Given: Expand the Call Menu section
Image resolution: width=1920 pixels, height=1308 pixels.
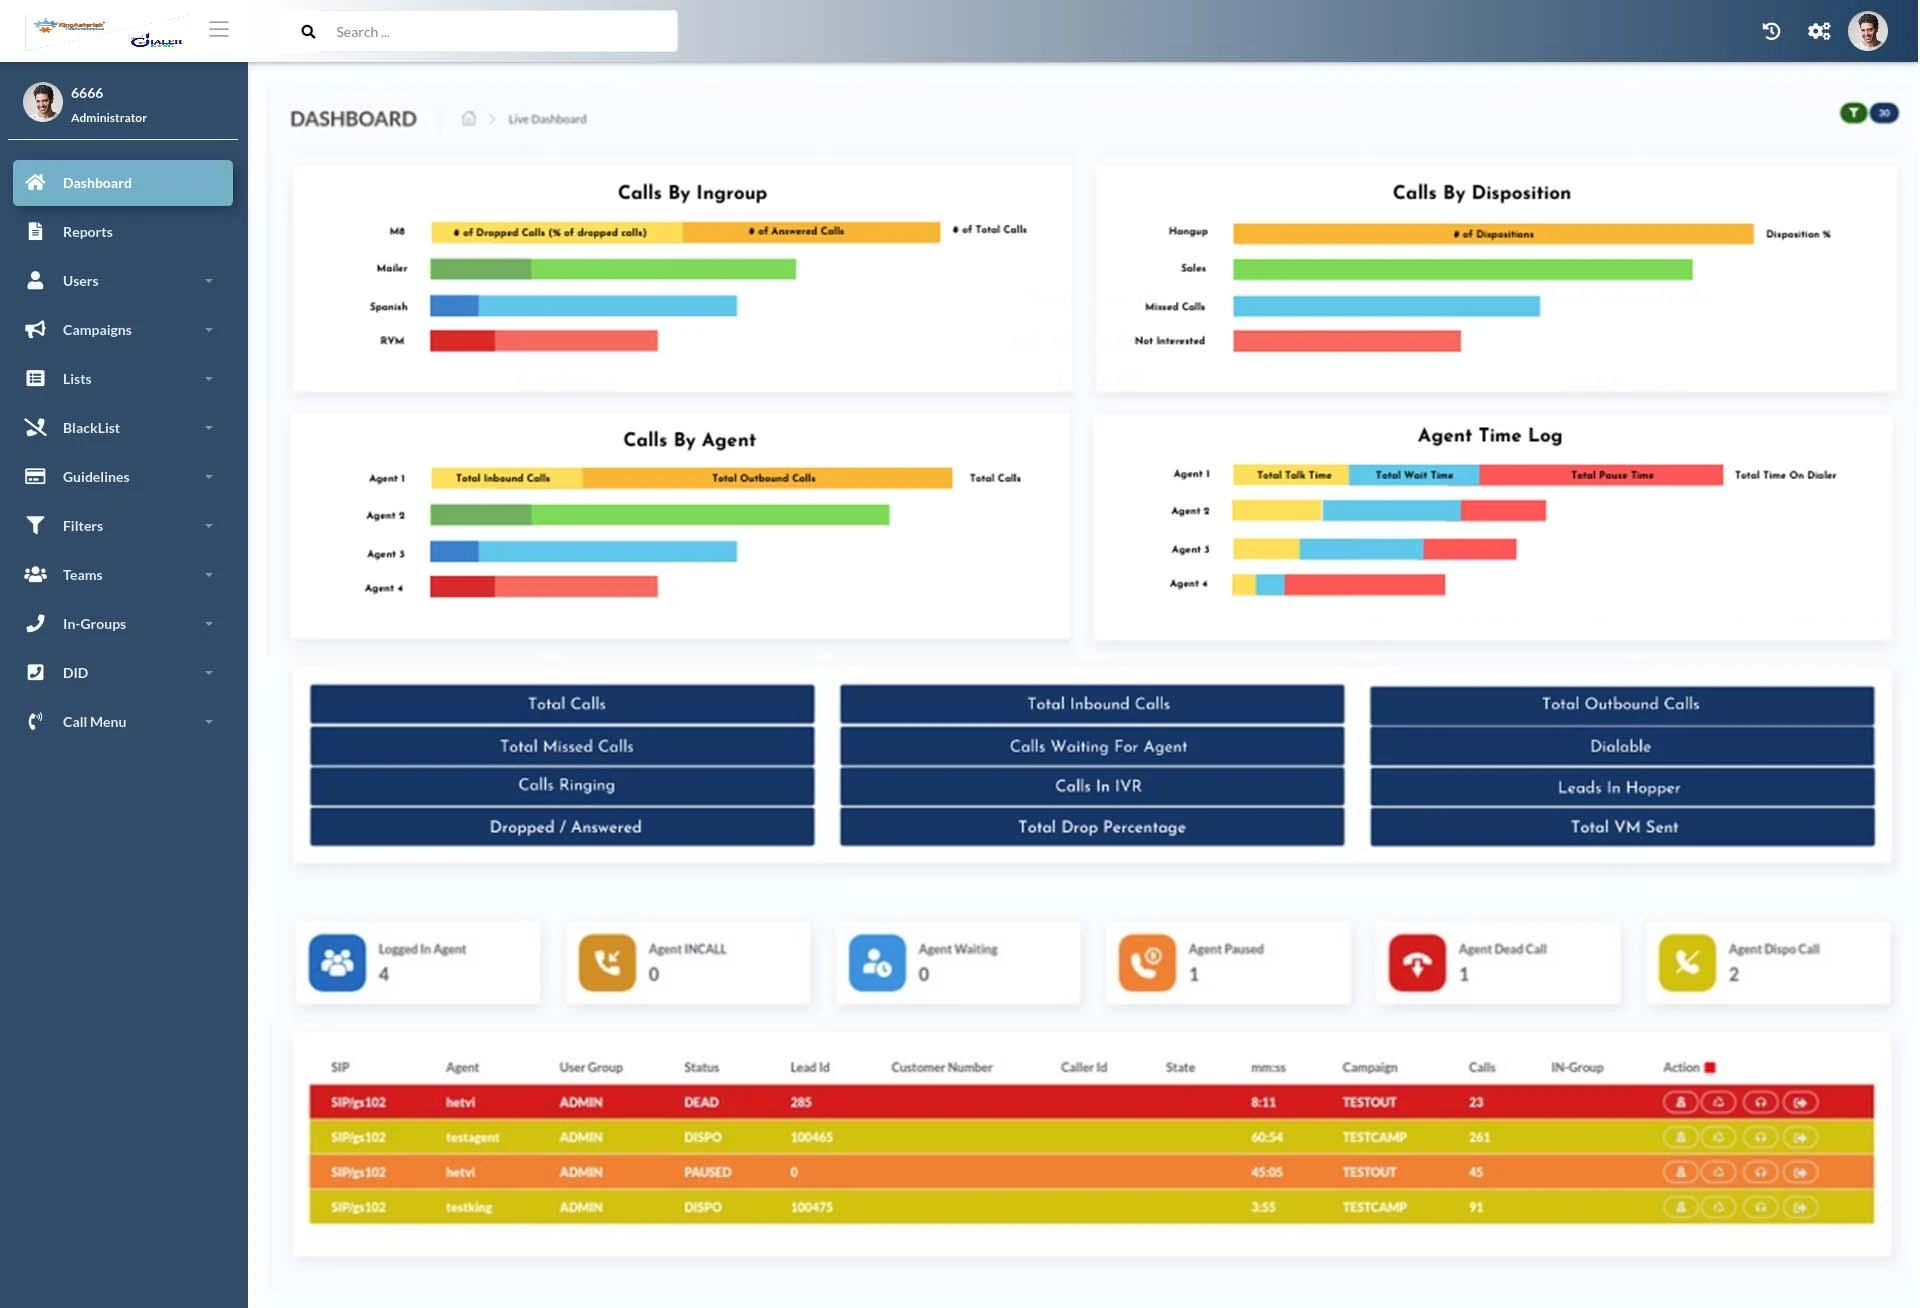Looking at the screenshot, I should coord(94,721).
